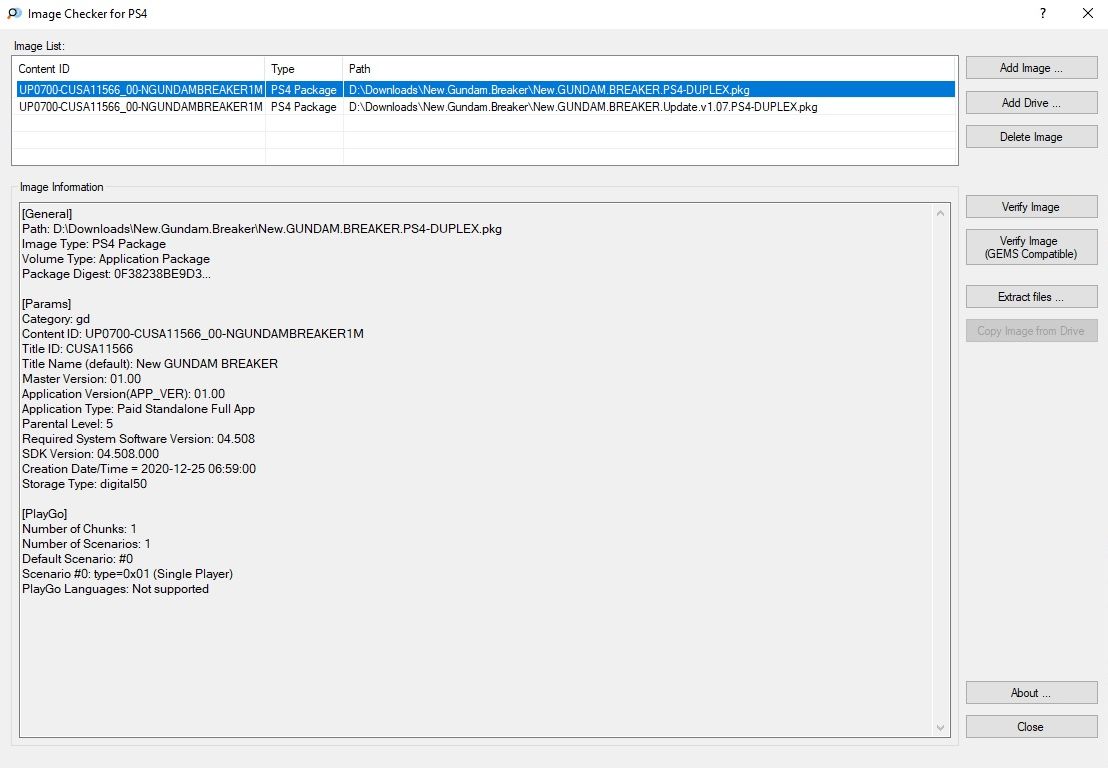Click the Title ID: CUSA11566 line
The image size is (1108, 768).
point(77,348)
